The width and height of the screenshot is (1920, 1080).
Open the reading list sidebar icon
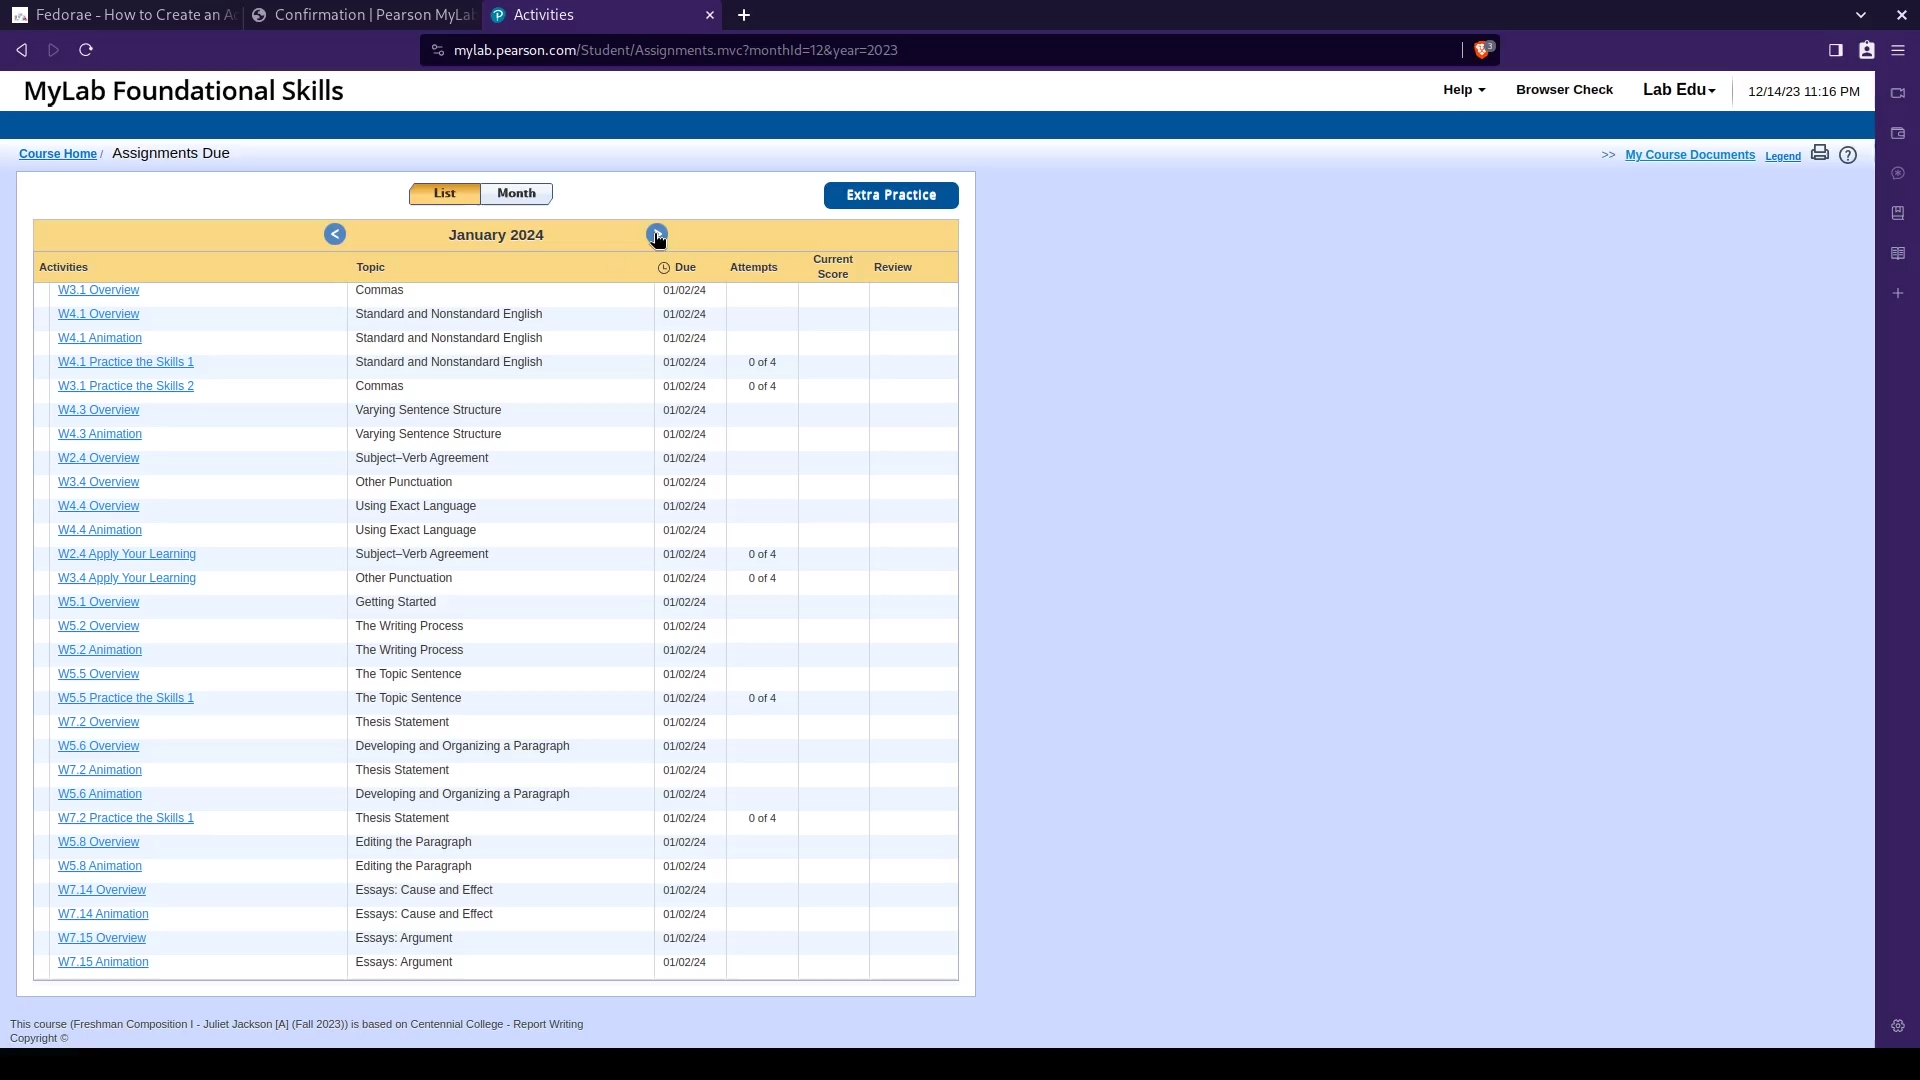(1897, 253)
